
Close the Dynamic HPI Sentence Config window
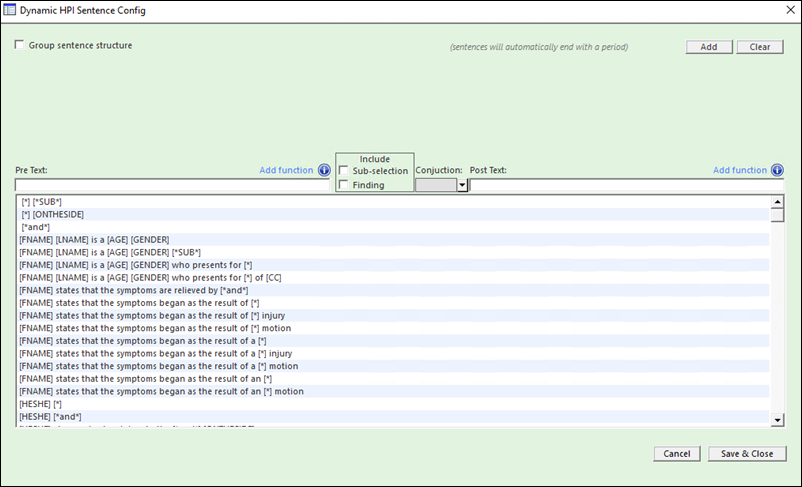tap(790, 10)
